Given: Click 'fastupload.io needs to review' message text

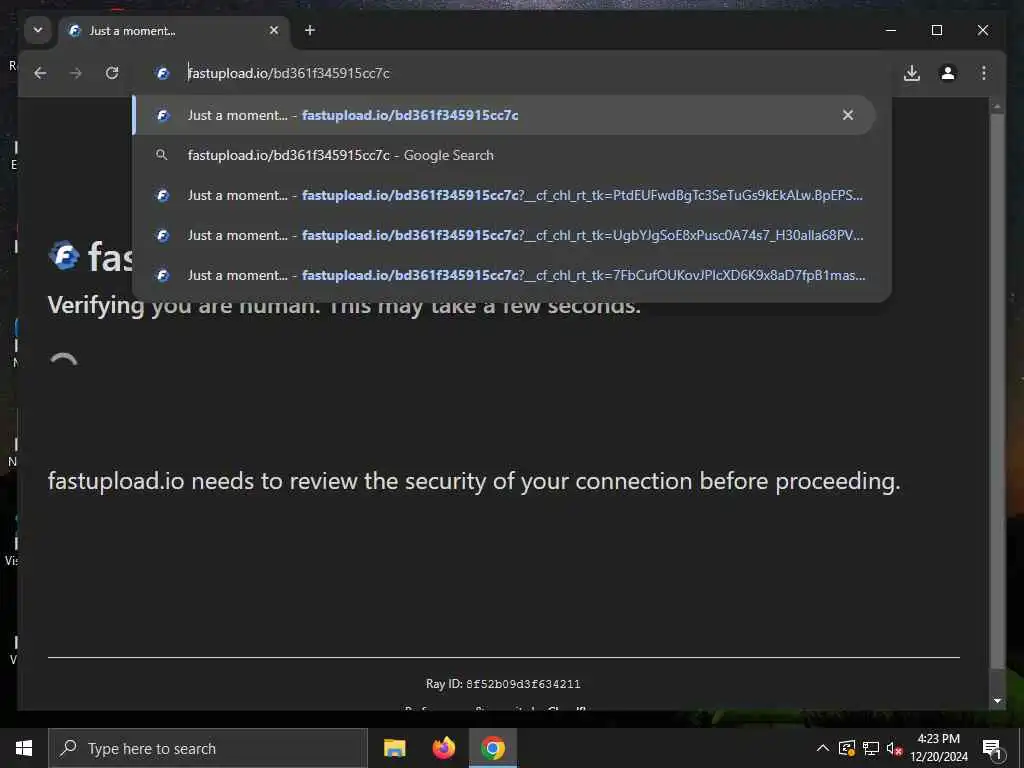Looking at the screenshot, I should coord(474,481).
